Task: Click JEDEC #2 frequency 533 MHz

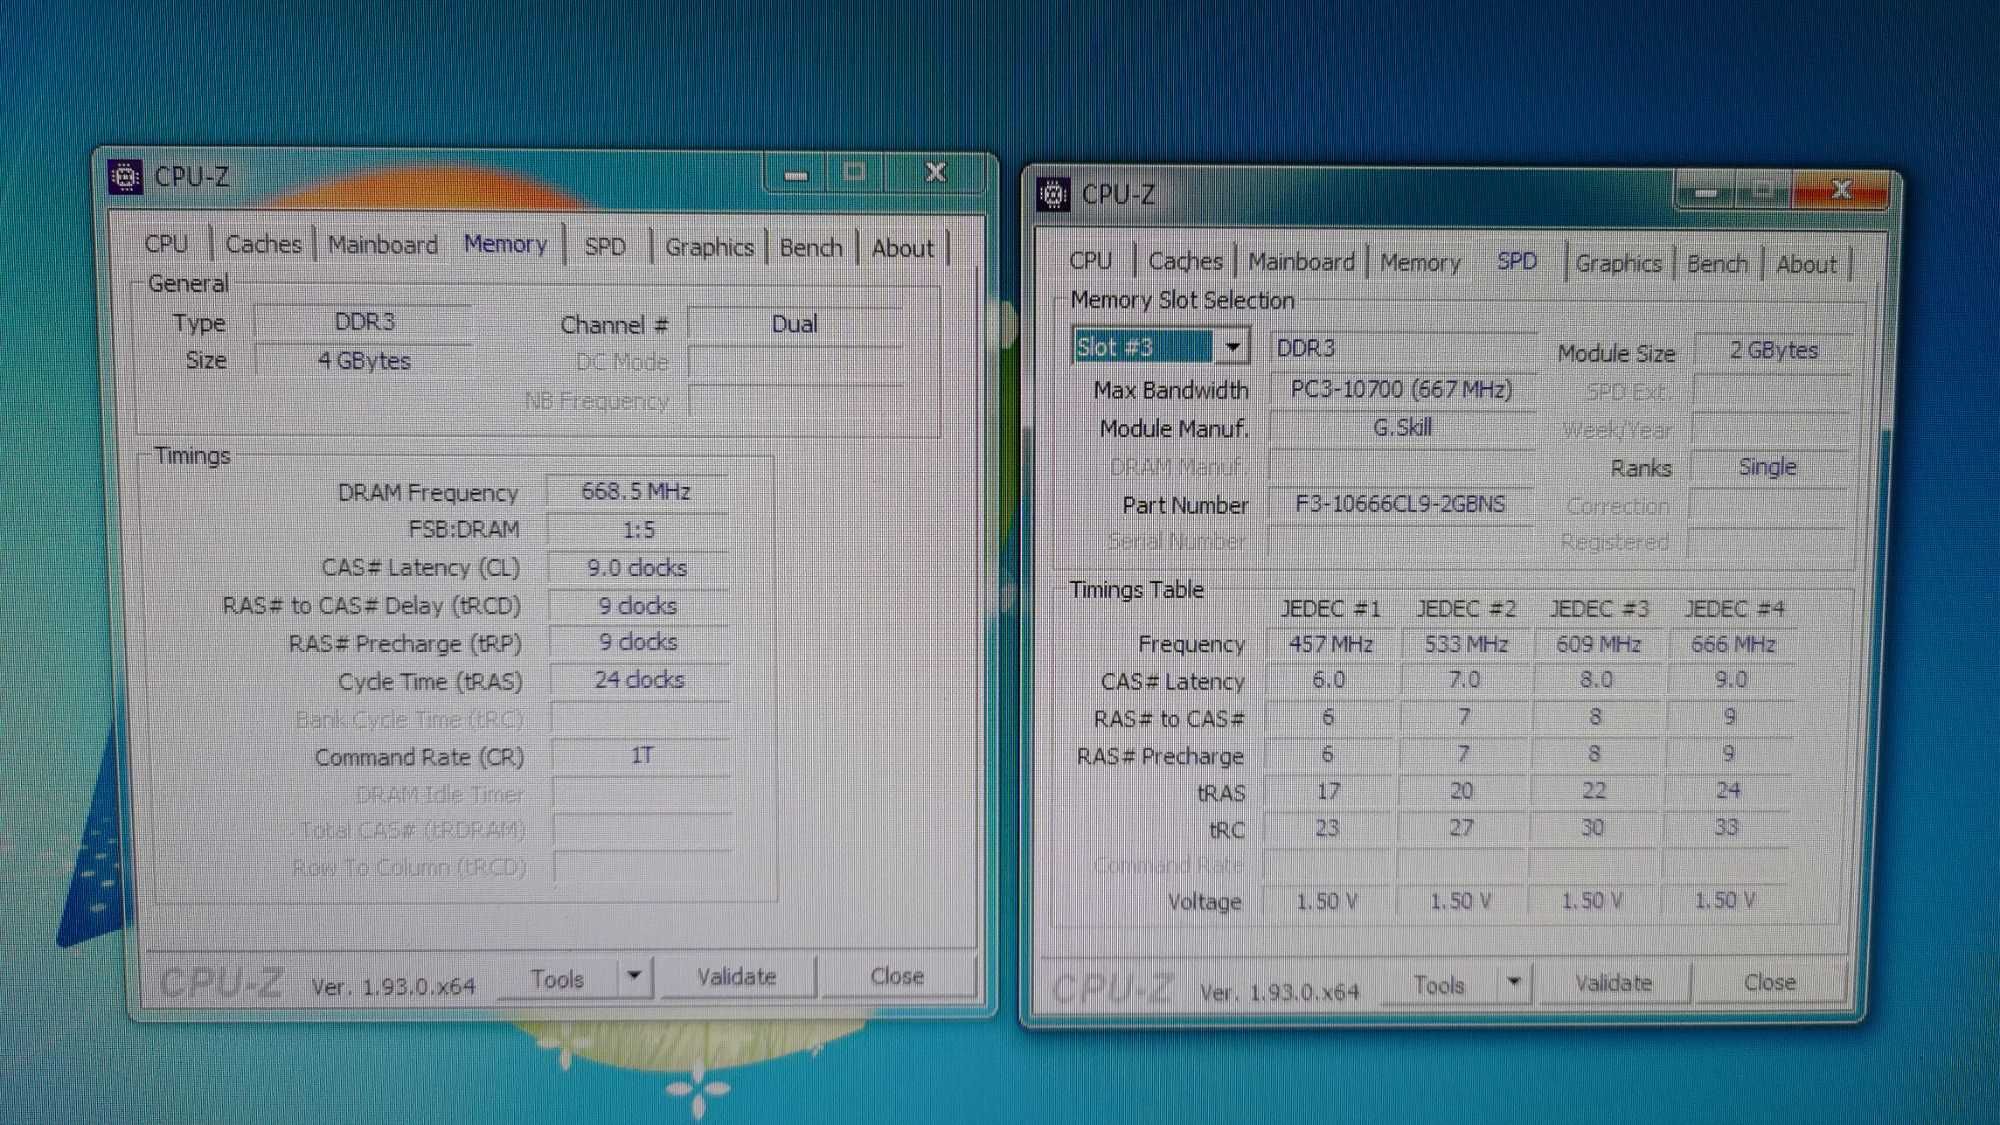Action: tap(1466, 644)
